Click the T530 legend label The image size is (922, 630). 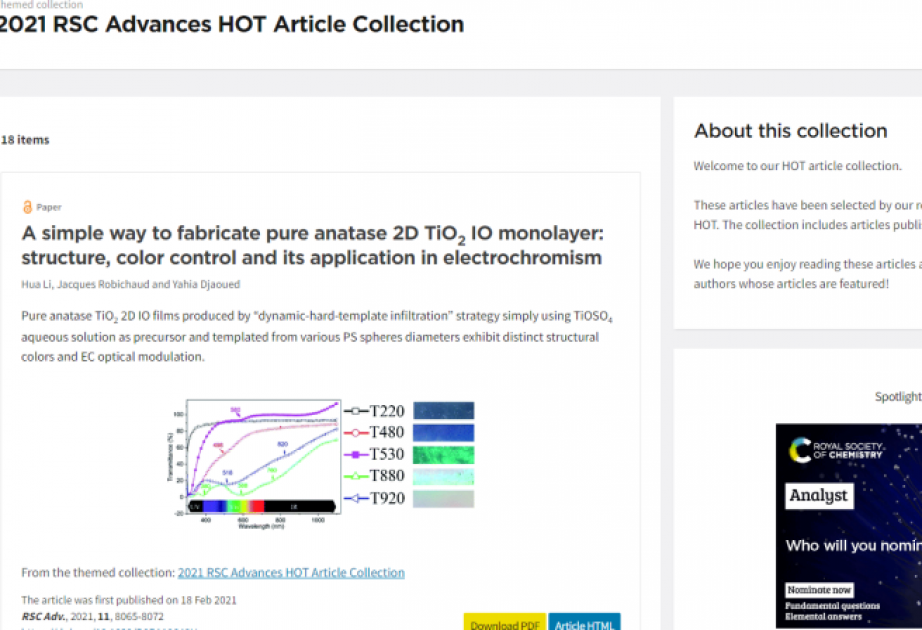387,454
